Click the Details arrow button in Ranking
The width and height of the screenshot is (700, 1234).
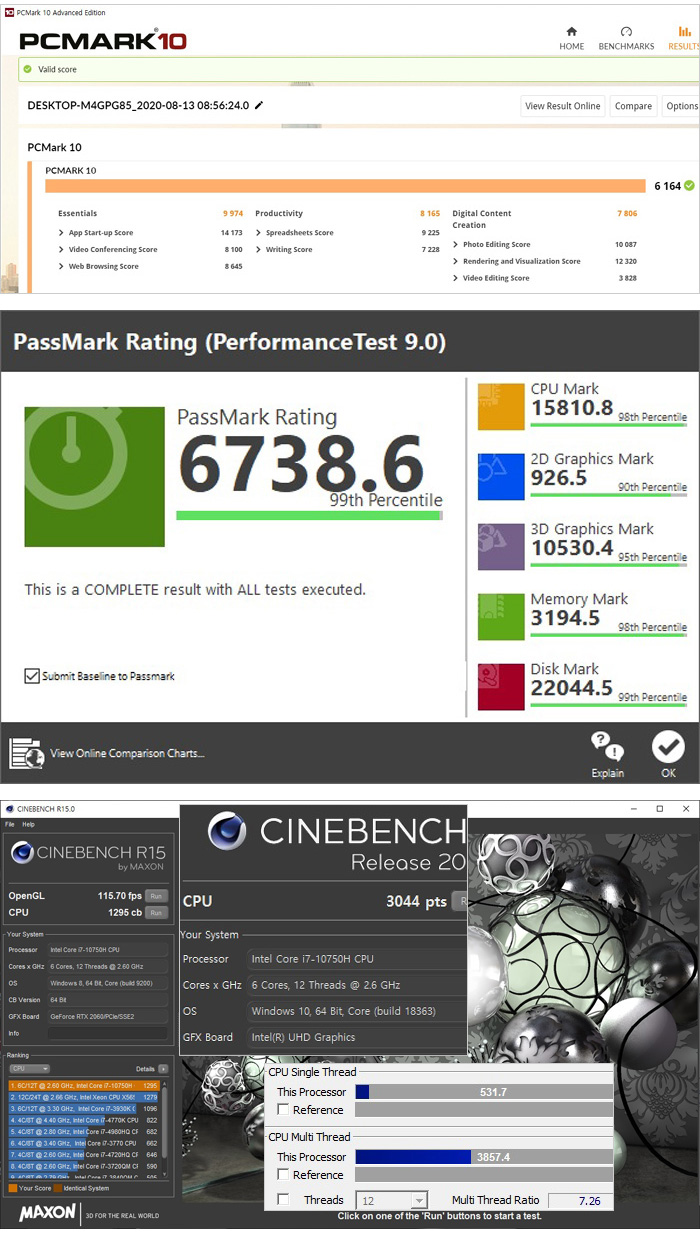(163, 1069)
